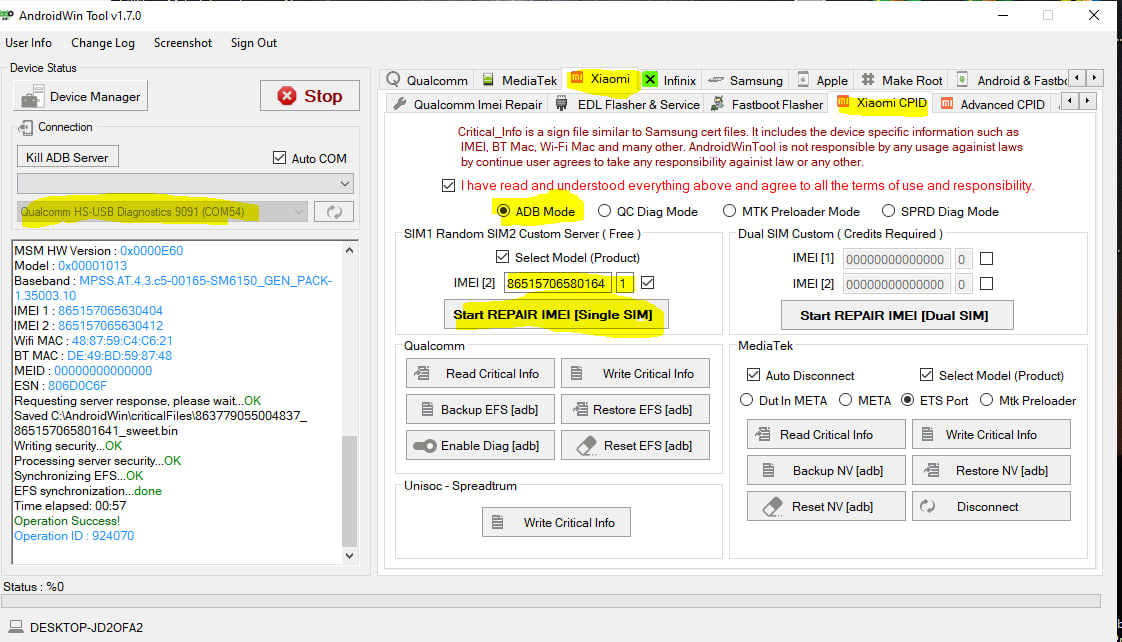1122x642 pixels.
Task: Click the red Stop button
Action: [x=310, y=96]
